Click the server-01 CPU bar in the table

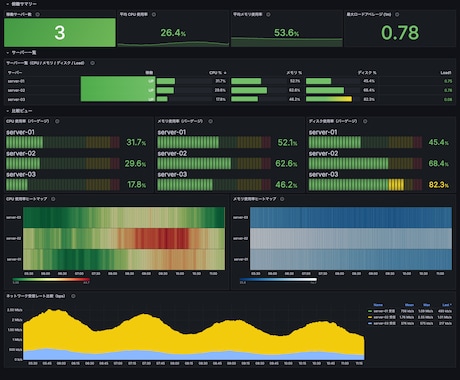click(x=166, y=81)
